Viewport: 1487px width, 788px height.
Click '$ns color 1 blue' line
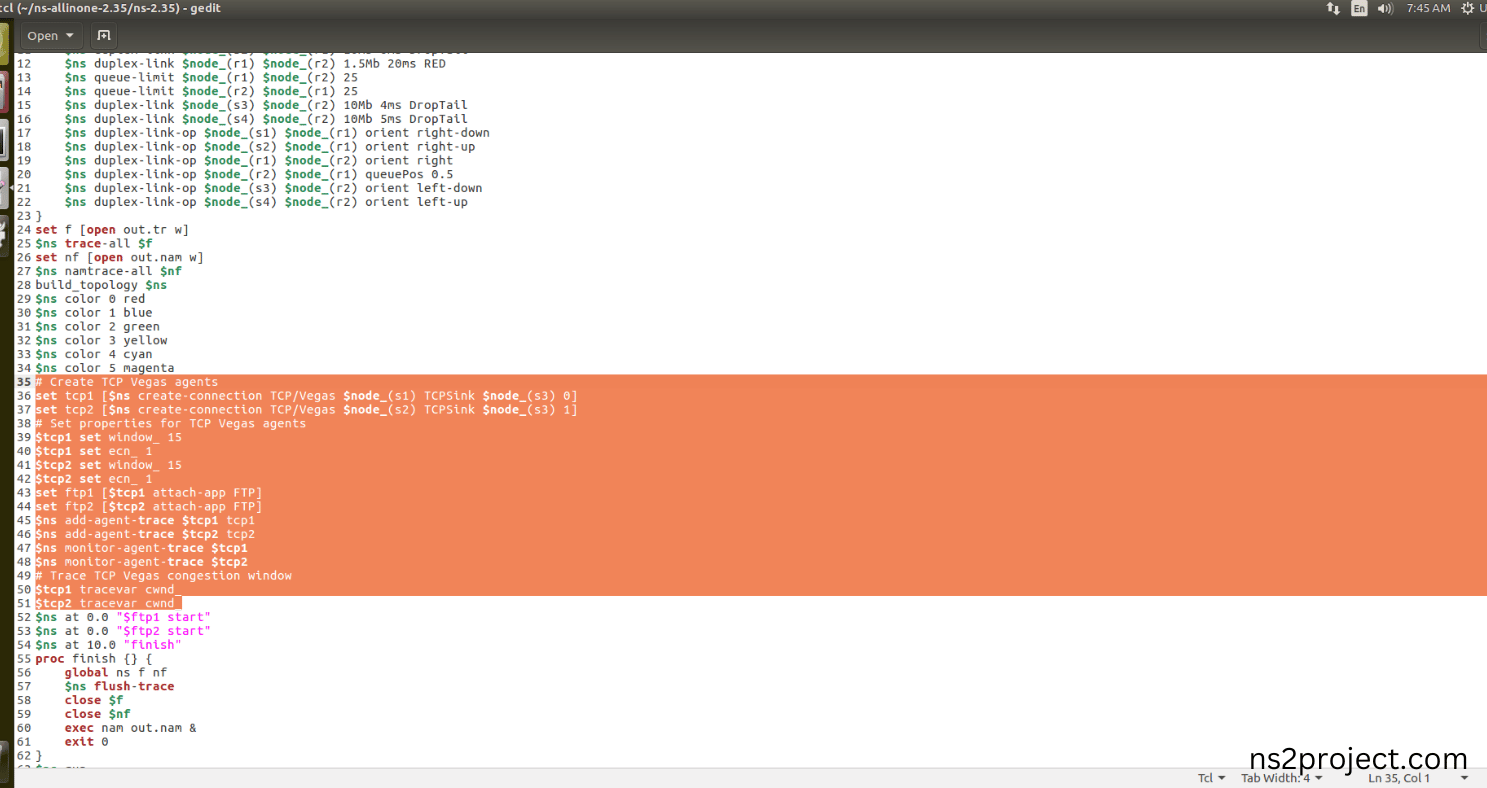94,313
